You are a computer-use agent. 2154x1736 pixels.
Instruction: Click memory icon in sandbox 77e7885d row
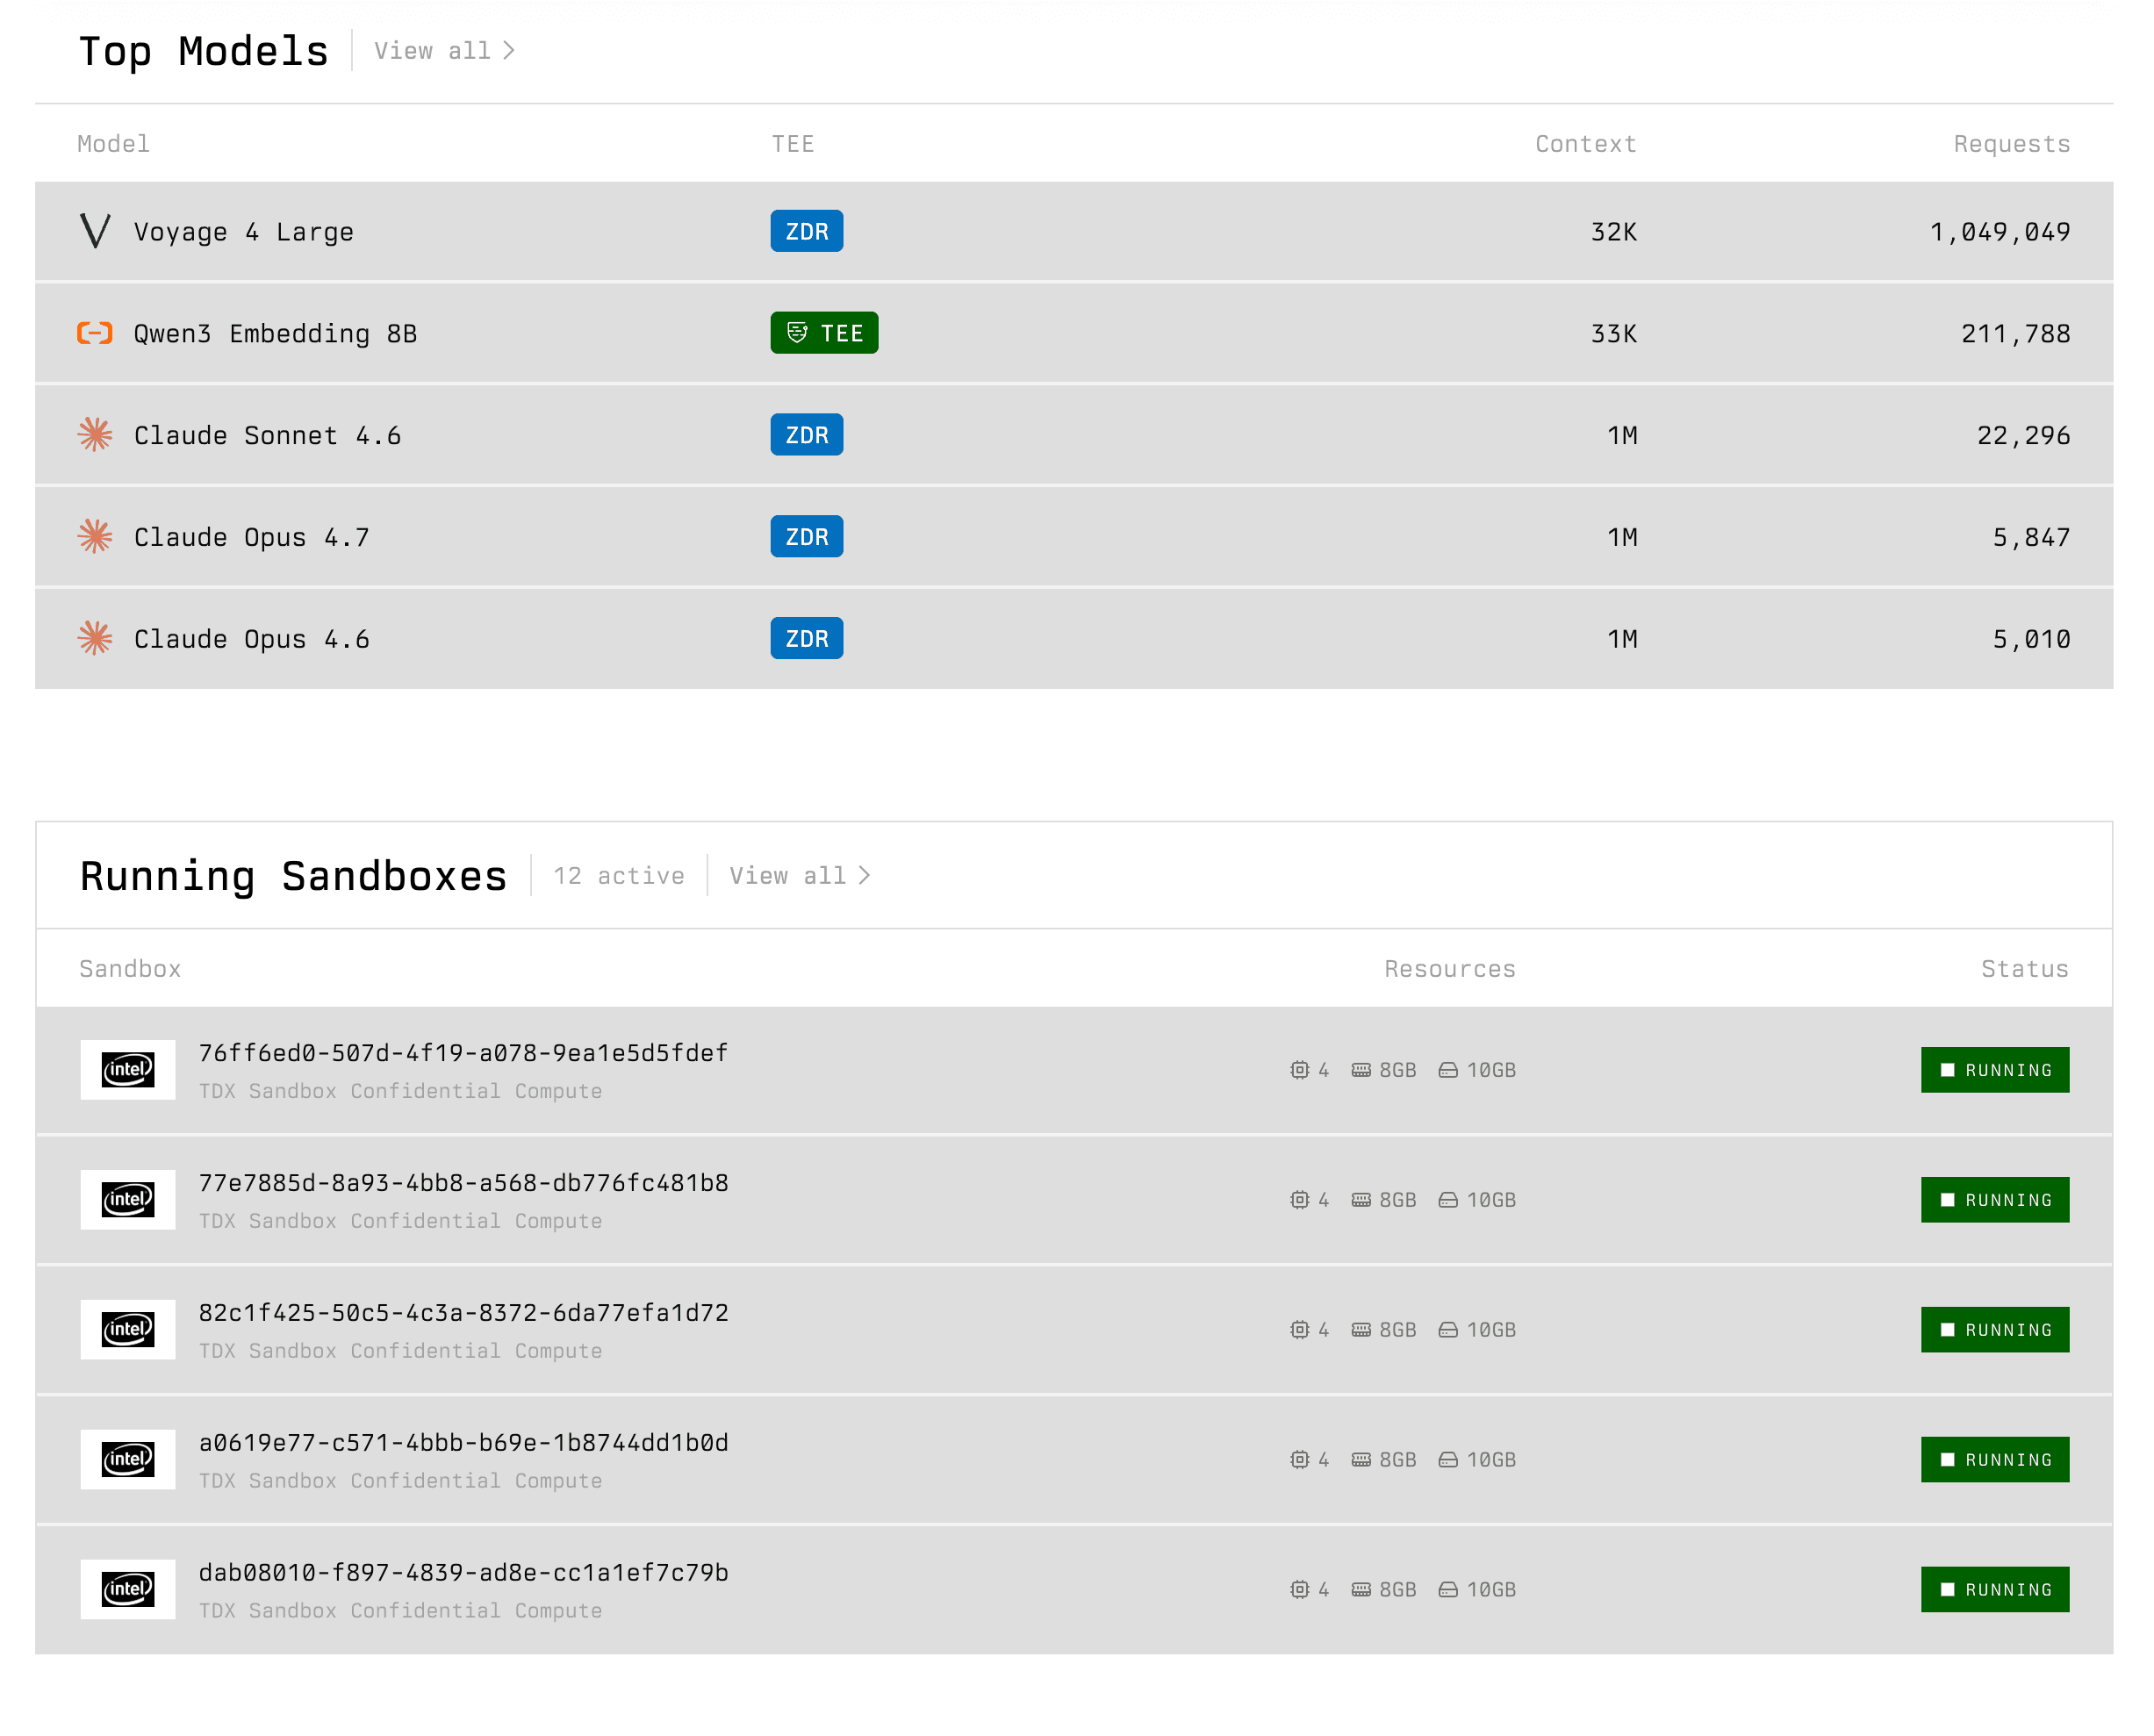click(1361, 1200)
